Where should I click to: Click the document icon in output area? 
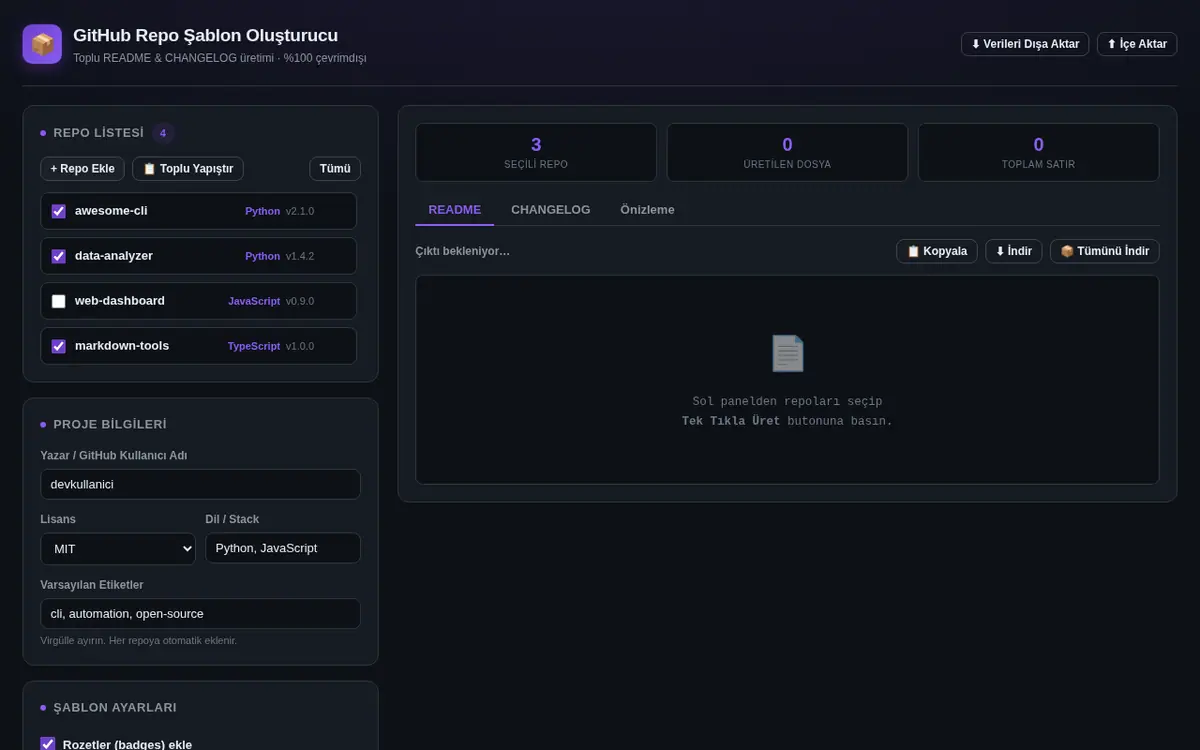[x=787, y=353]
